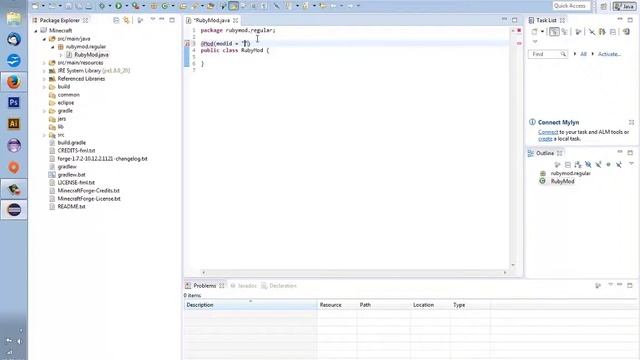This screenshot has height=360, width=640.
Task: Expand Referenced Libraries node
Action: point(44,79)
